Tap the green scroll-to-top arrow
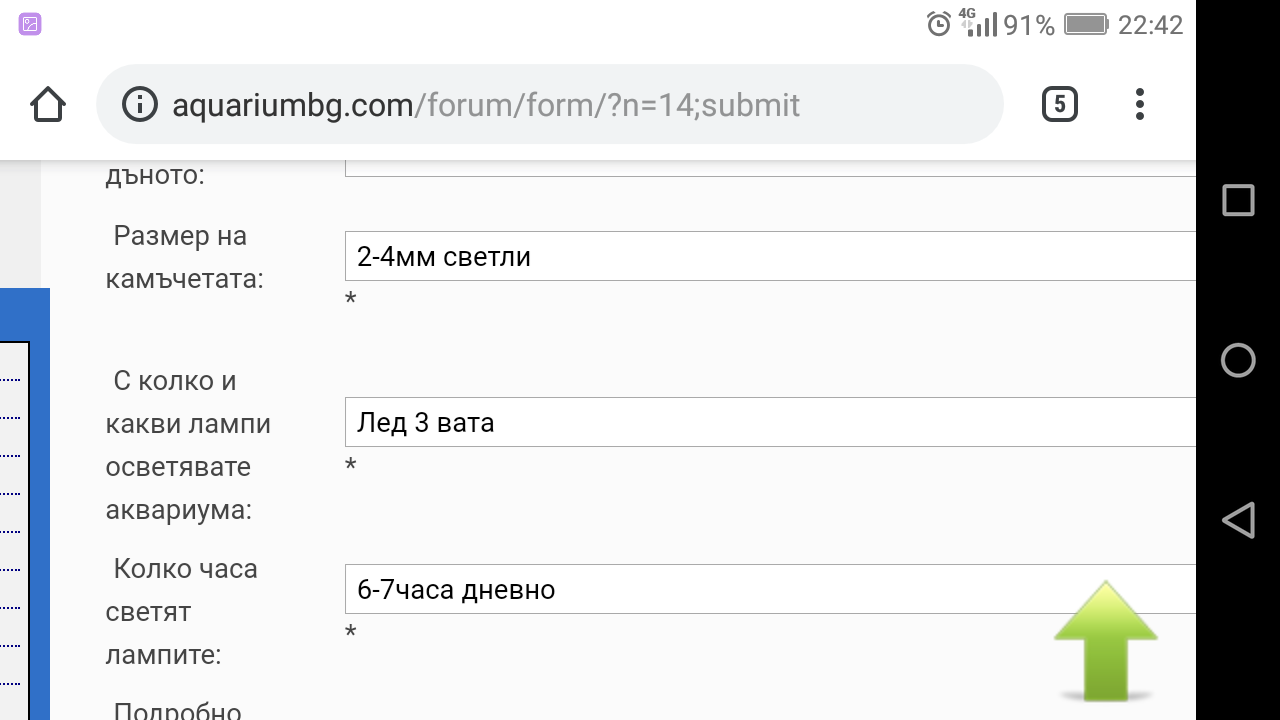This screenshot has height=720, width=1280. click(x=1105, y=640)
